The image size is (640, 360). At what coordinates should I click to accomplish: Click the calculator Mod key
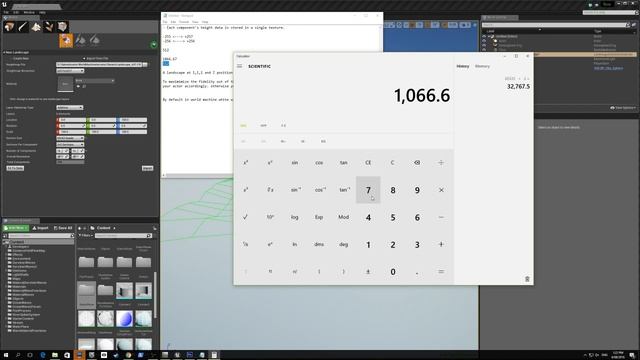point(343,217)
